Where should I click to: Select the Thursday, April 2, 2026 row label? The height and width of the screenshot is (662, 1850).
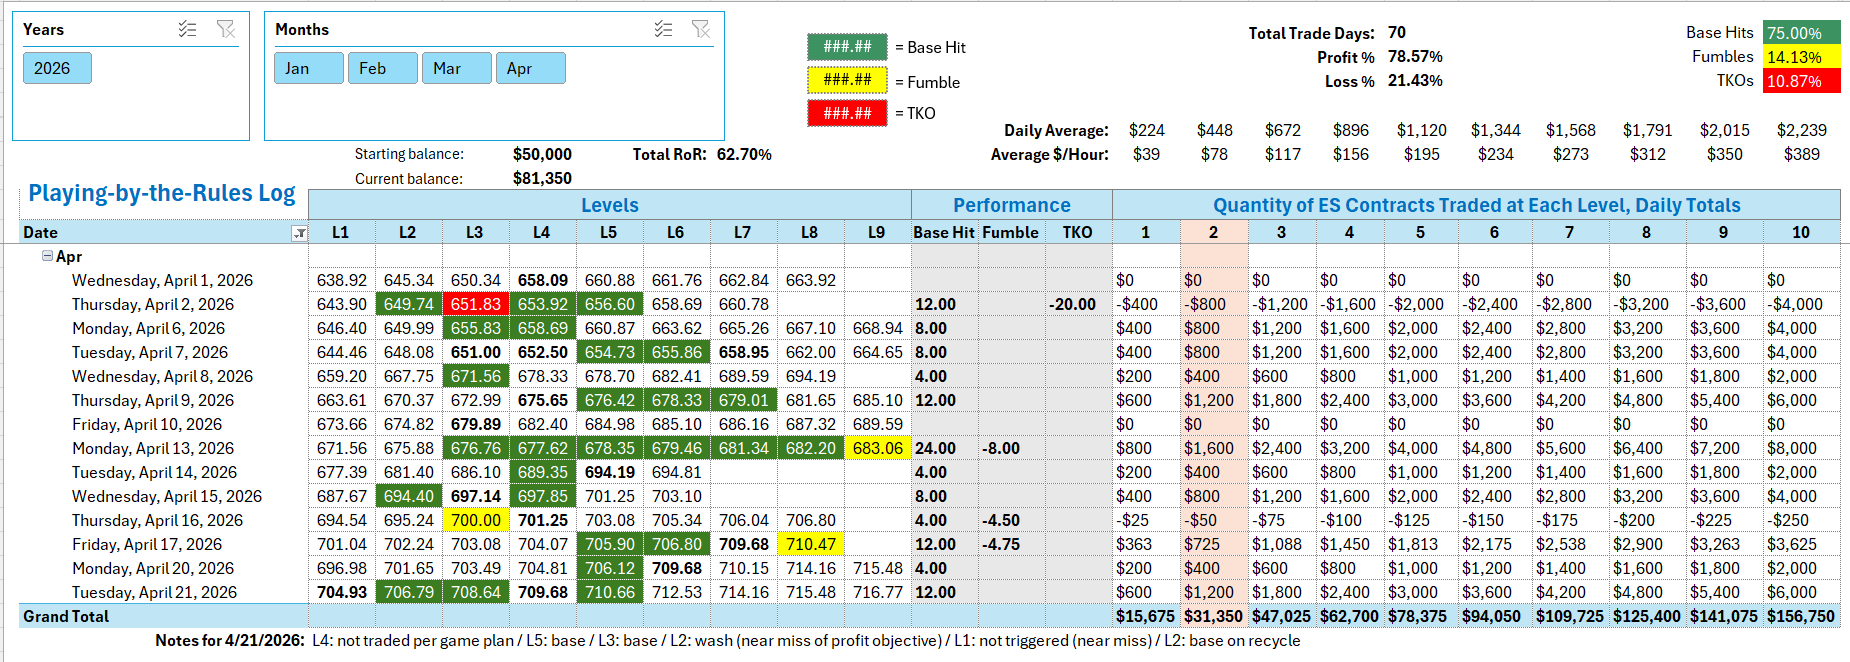tap(153, 304)
